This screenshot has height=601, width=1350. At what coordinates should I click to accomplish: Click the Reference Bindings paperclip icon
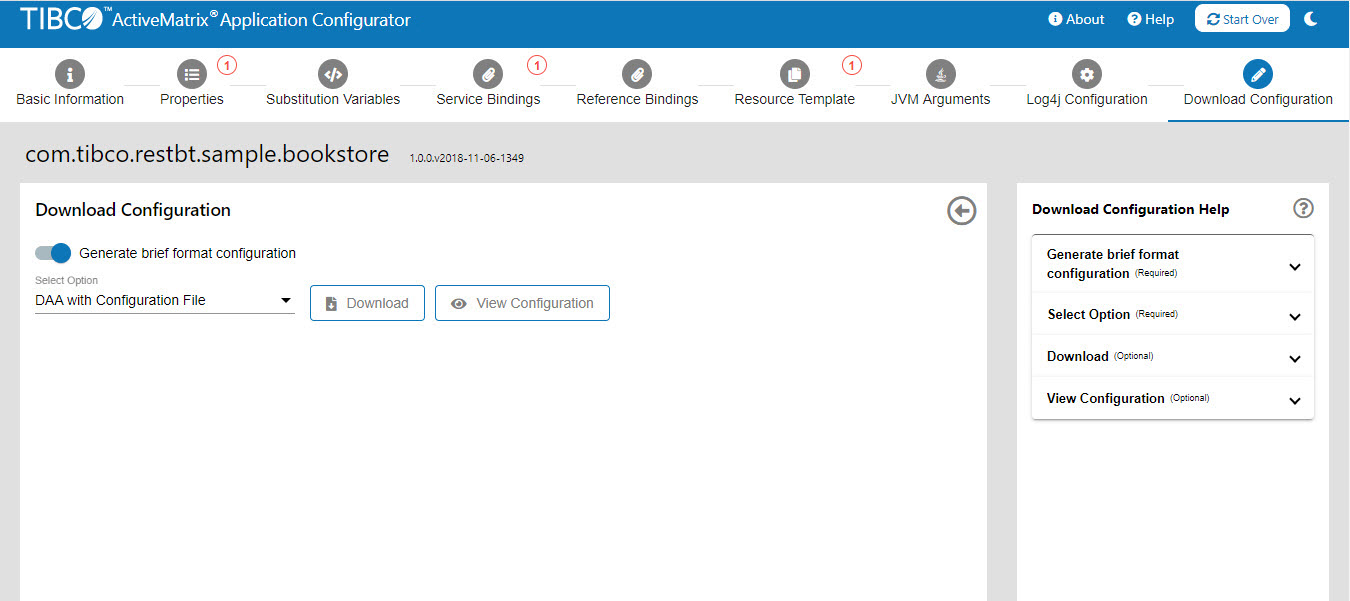click(x=637, y=74)
